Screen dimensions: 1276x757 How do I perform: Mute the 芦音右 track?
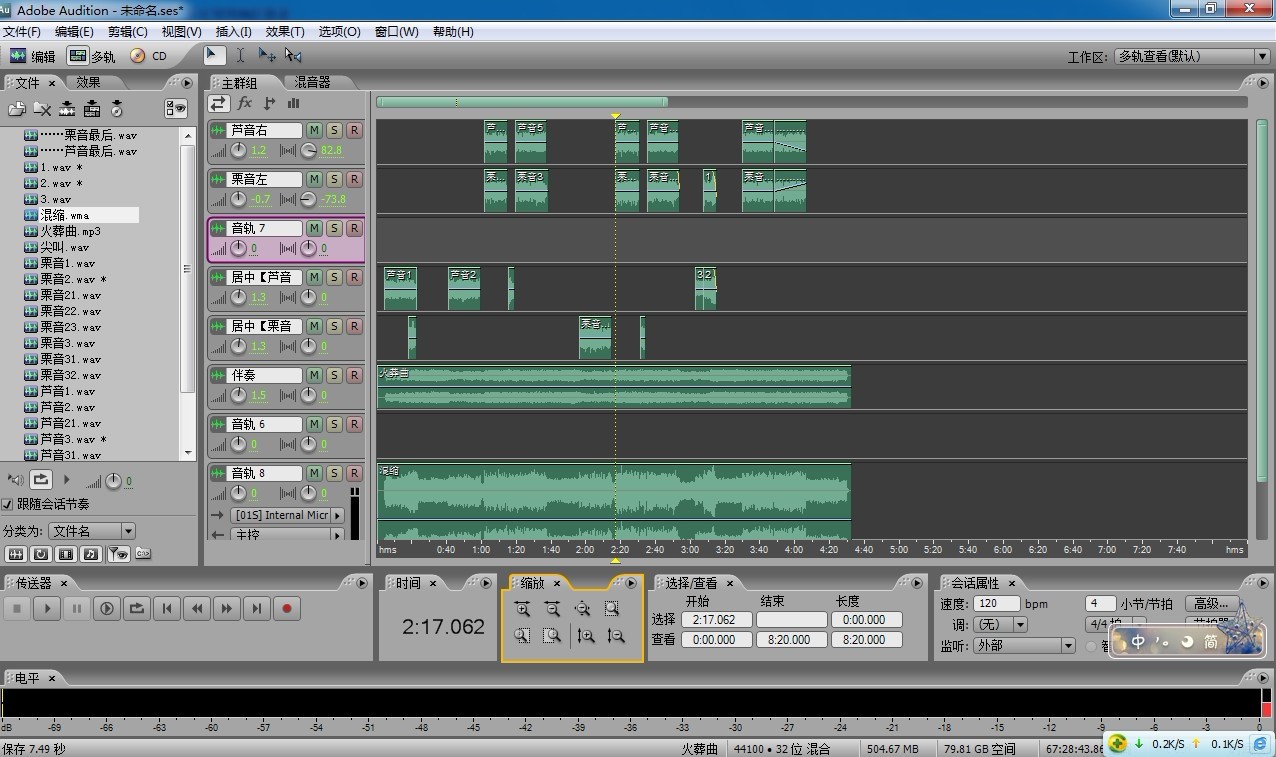314,130
